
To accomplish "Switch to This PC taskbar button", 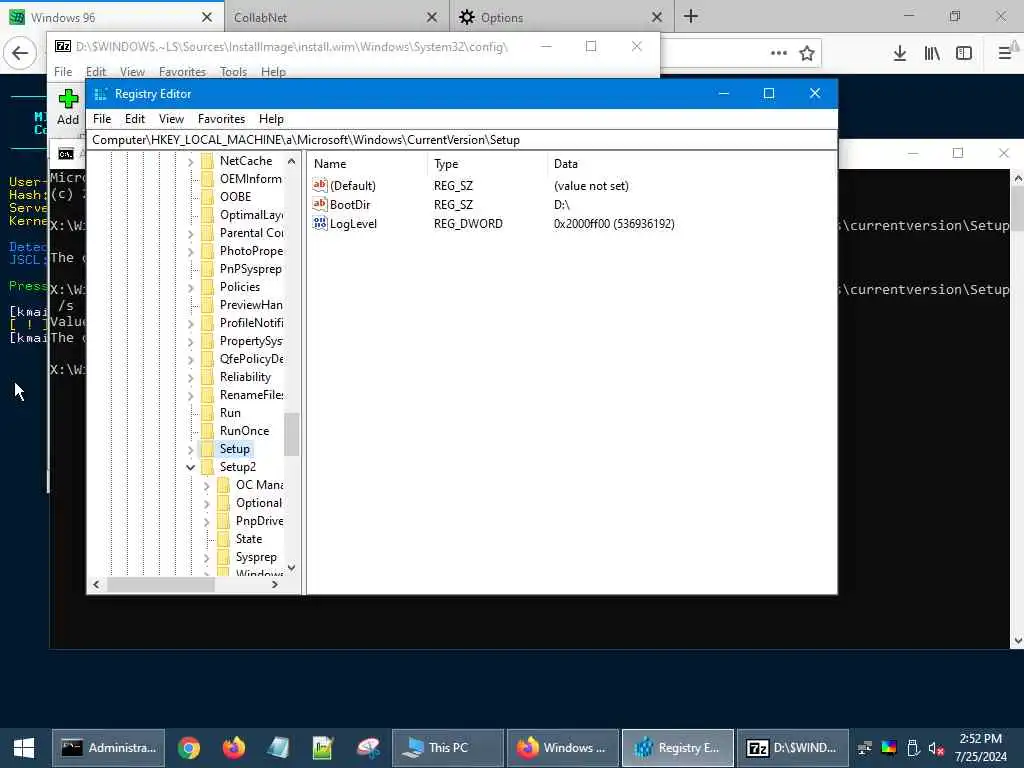I will 448,748.
